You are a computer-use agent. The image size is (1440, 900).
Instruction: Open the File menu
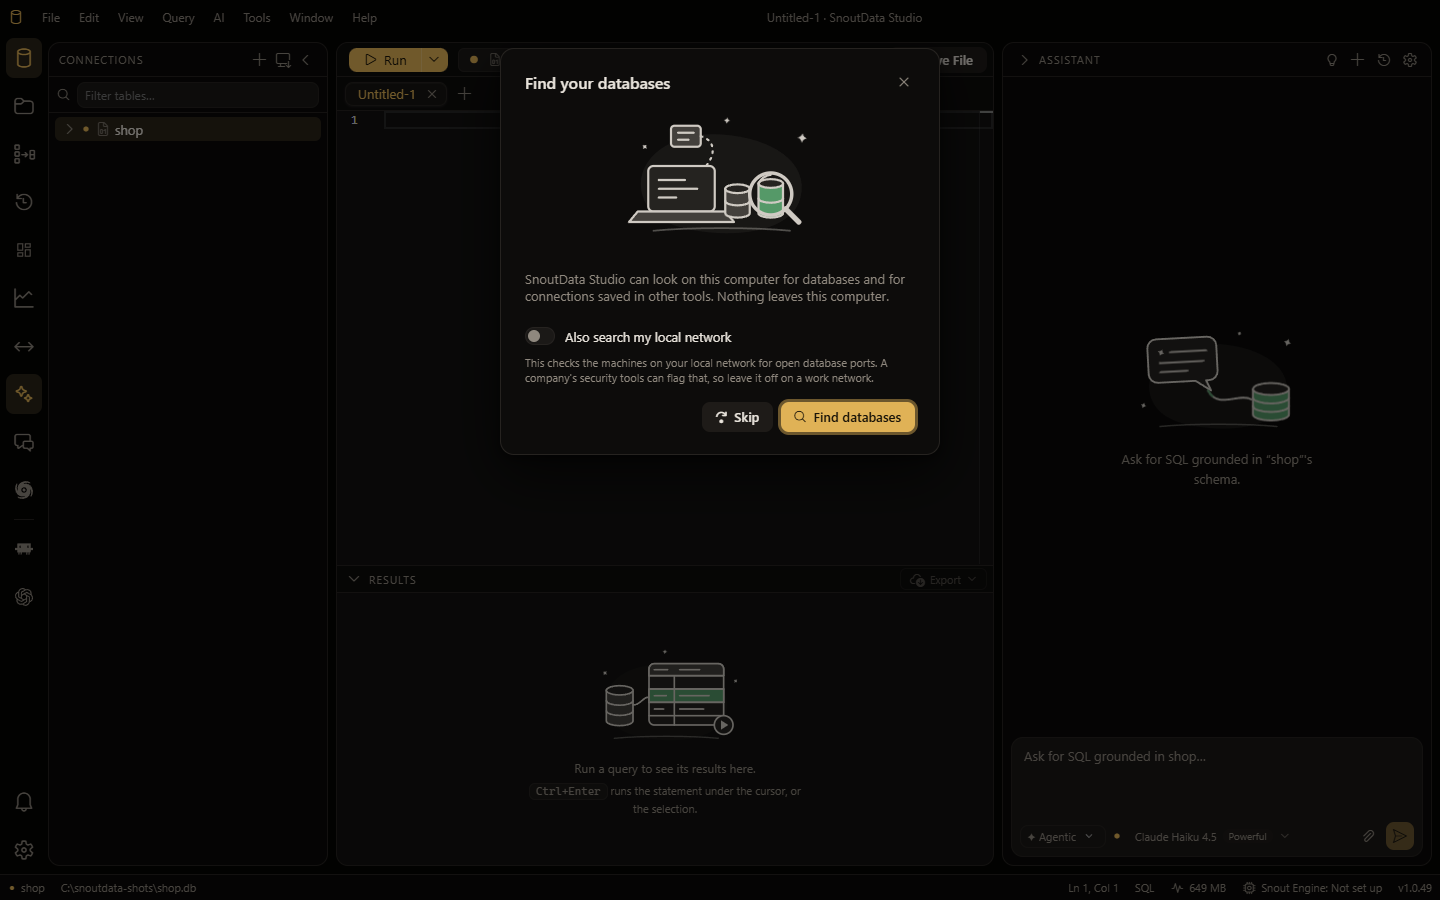[x=51, y=17]
